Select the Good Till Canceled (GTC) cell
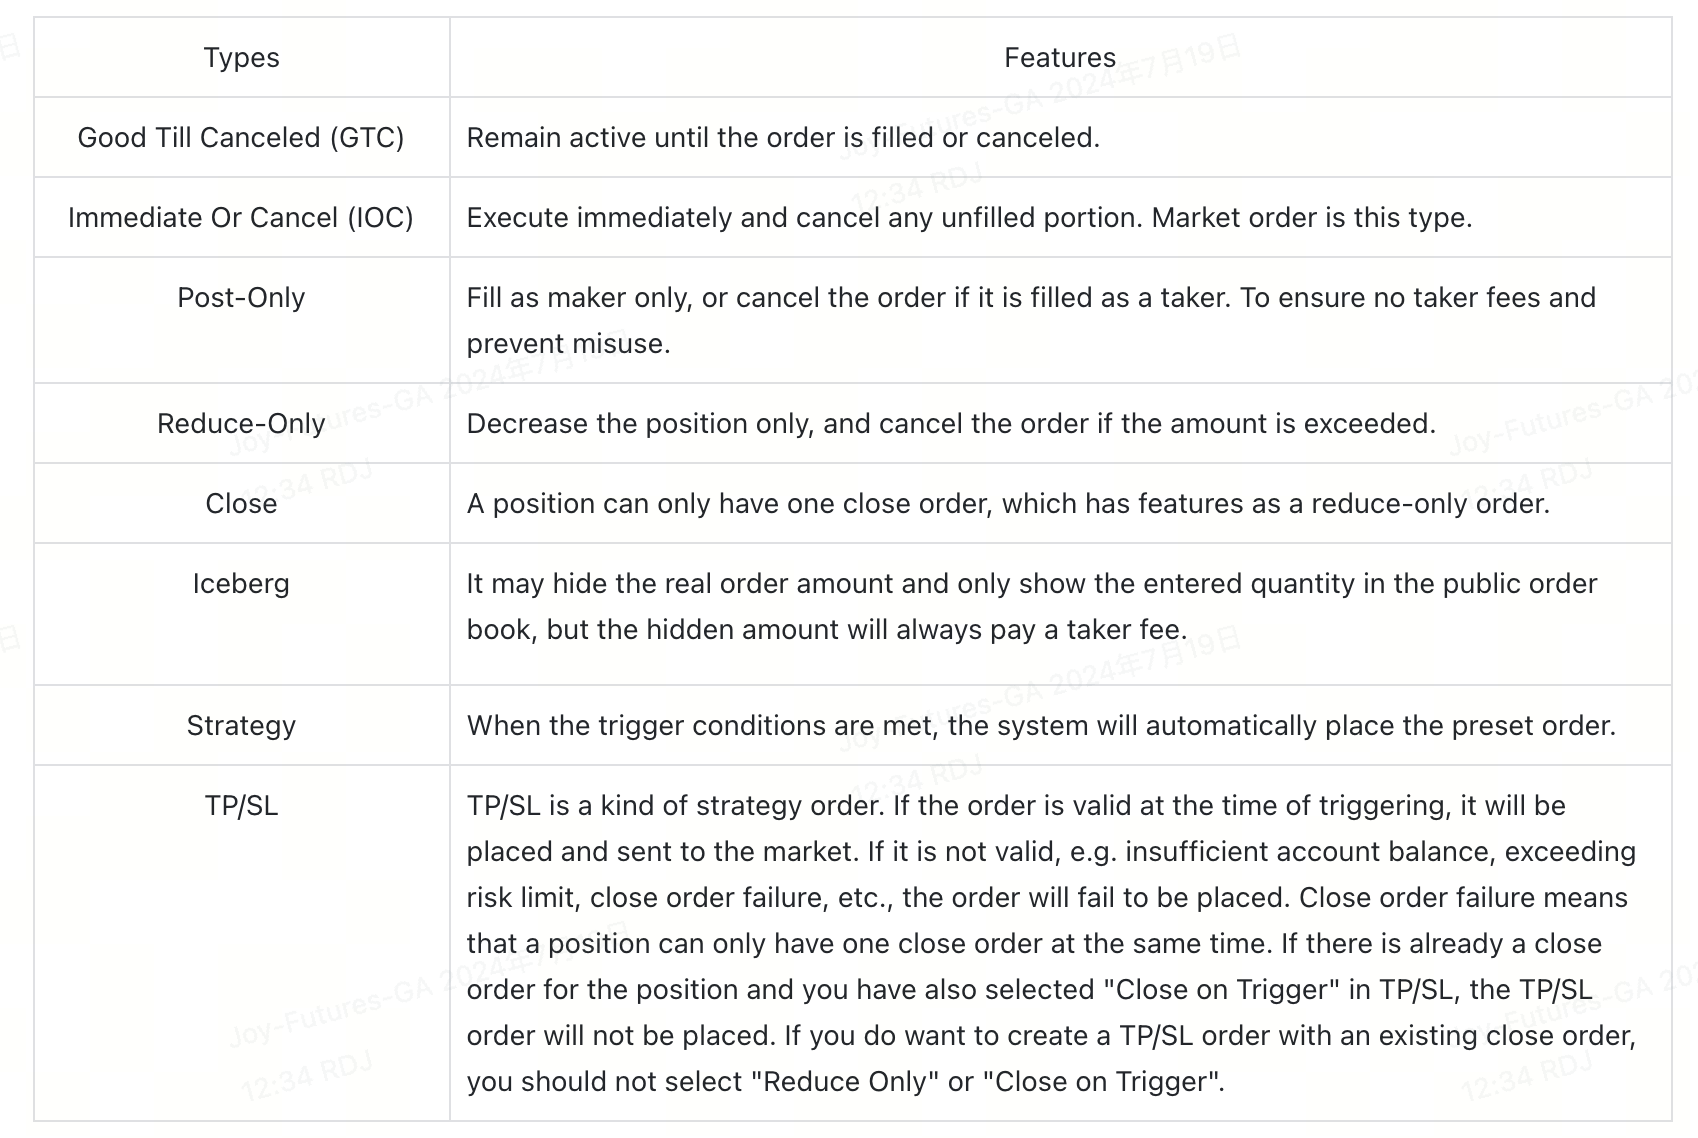This screenshot has height=1138, width=1698. (x=241, y=138)
